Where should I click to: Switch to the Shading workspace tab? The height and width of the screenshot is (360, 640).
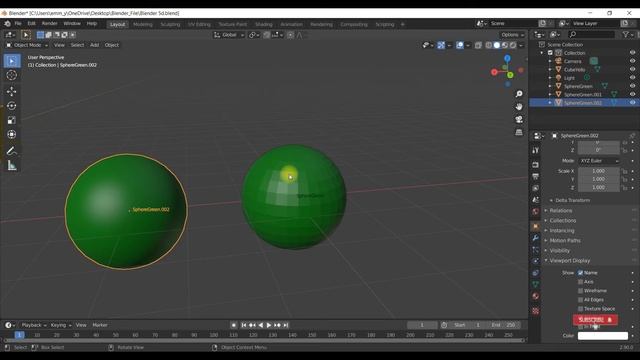pos(263,24)
